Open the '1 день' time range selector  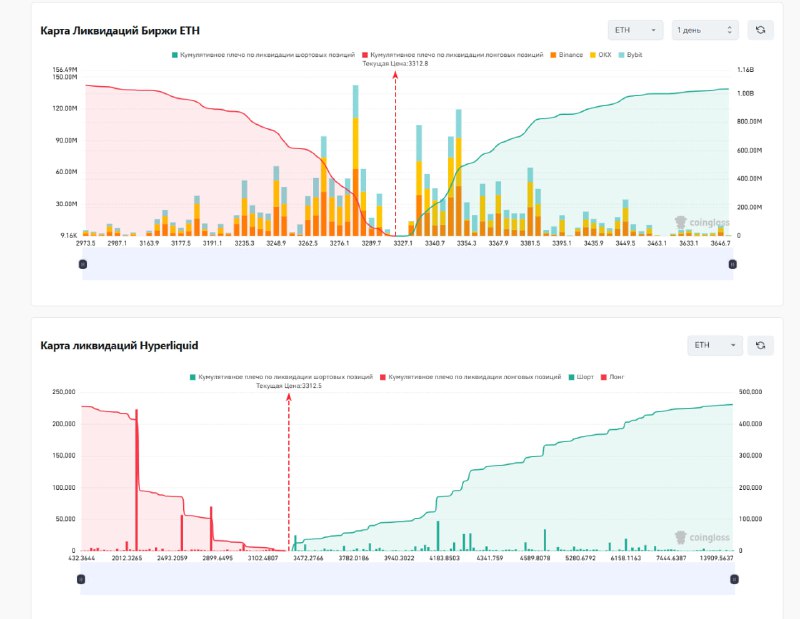[705, 30]
